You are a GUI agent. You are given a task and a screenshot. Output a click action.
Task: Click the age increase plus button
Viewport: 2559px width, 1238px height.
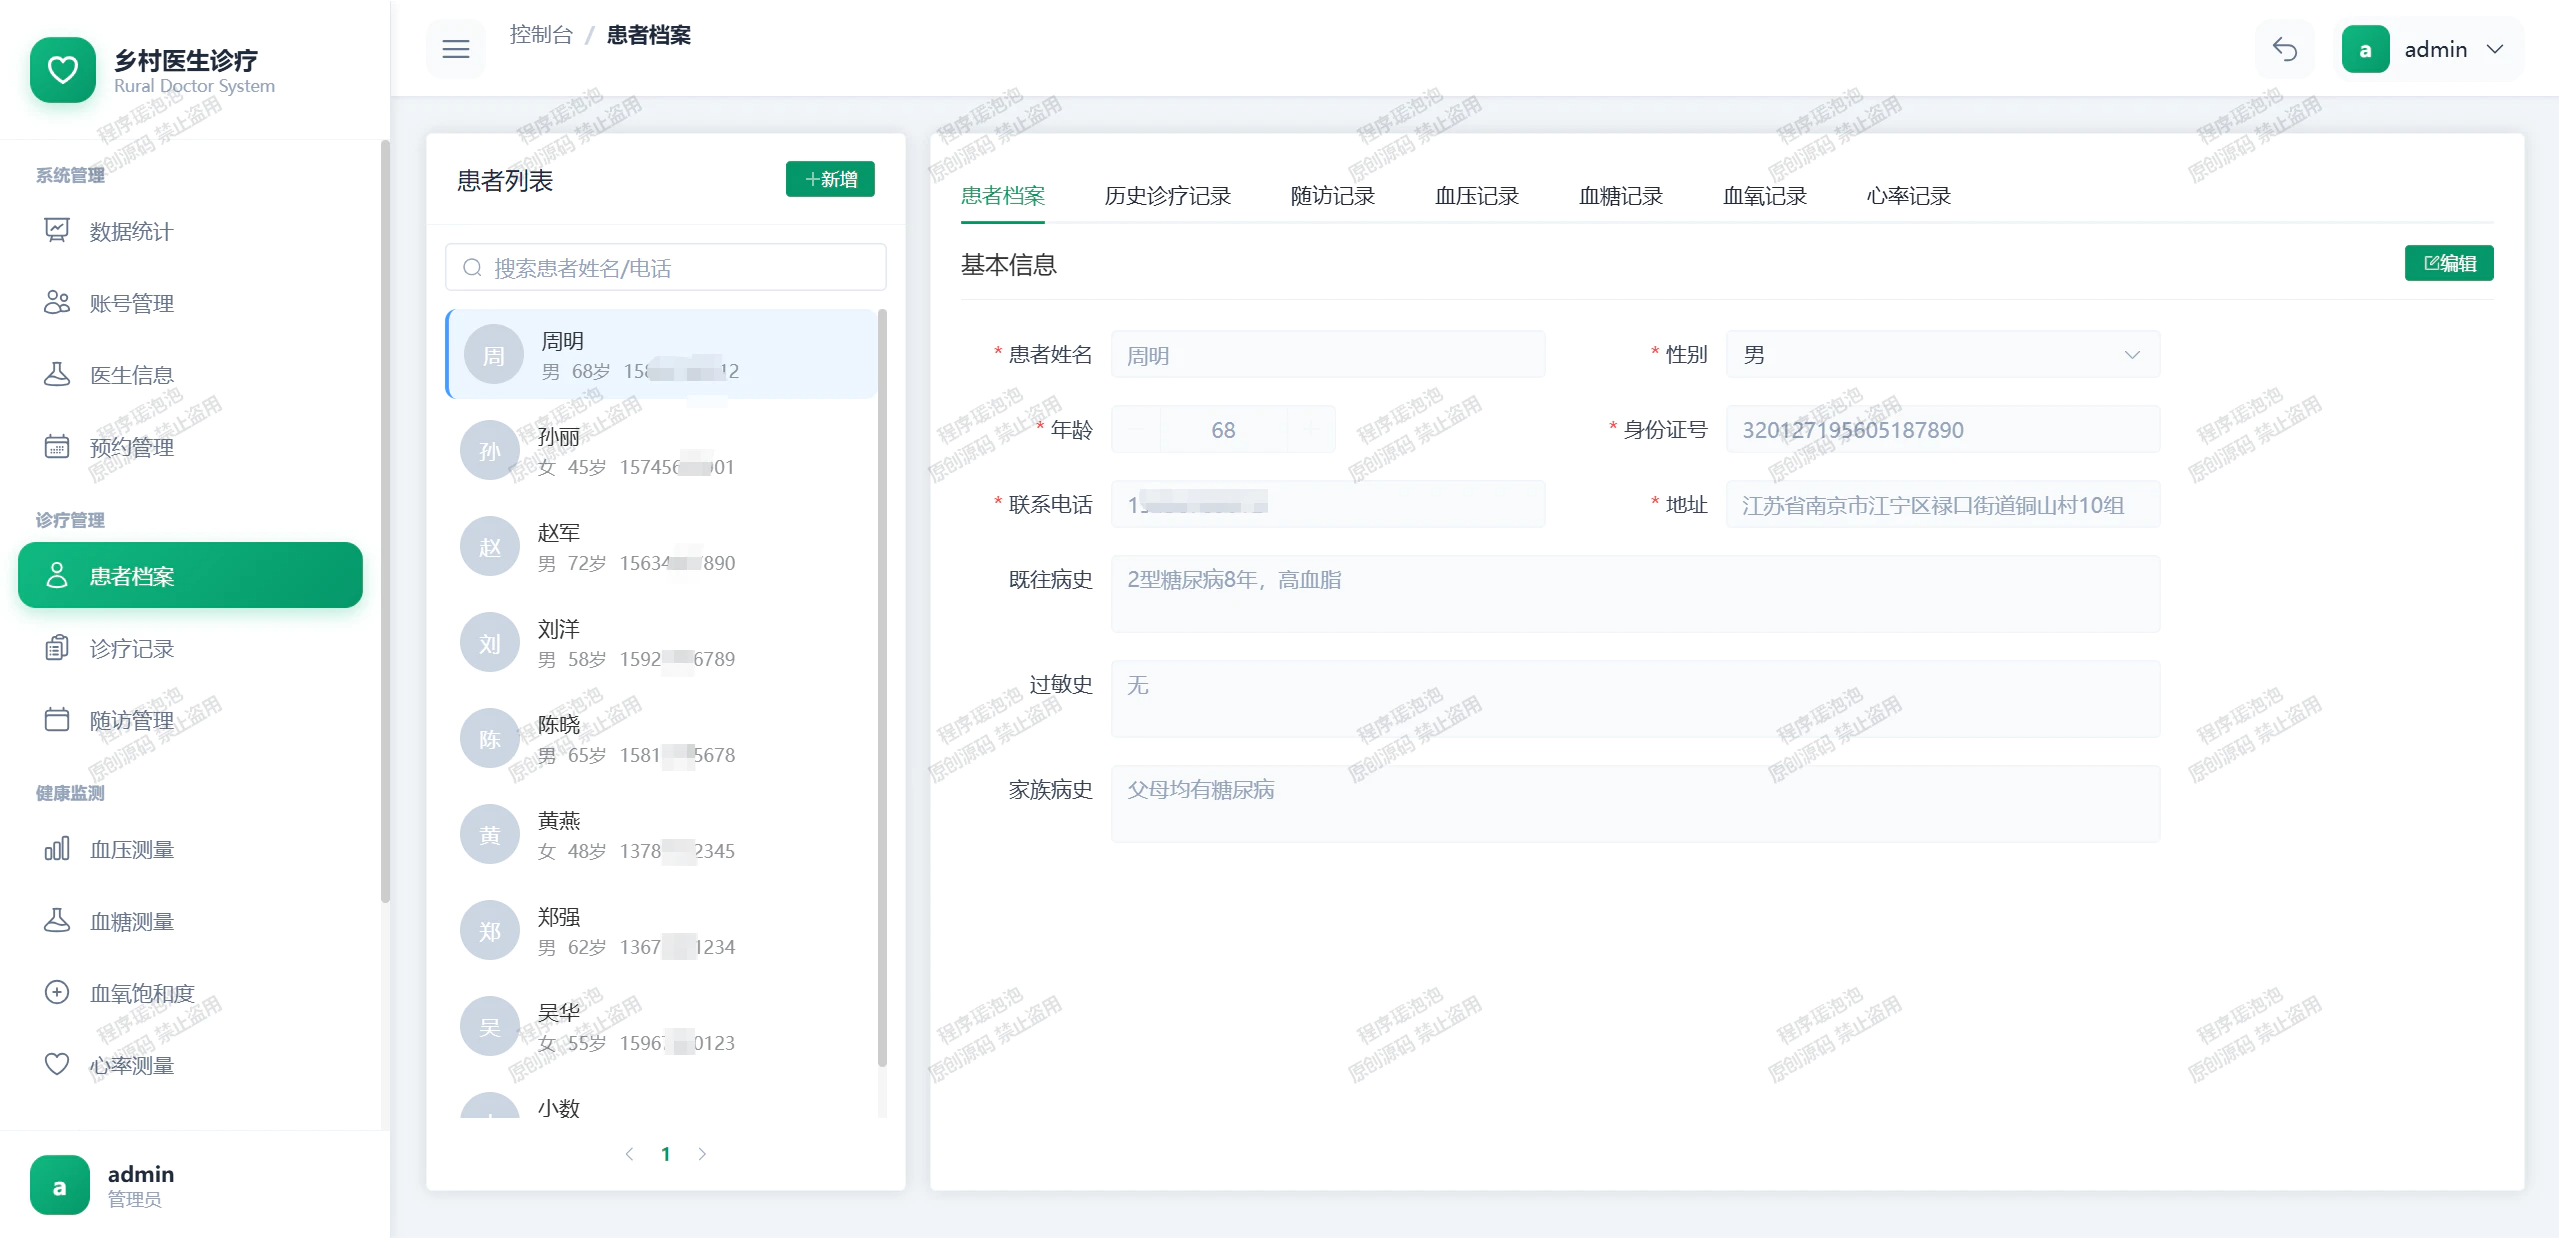pyautogui.click(x=1311, y=429)
